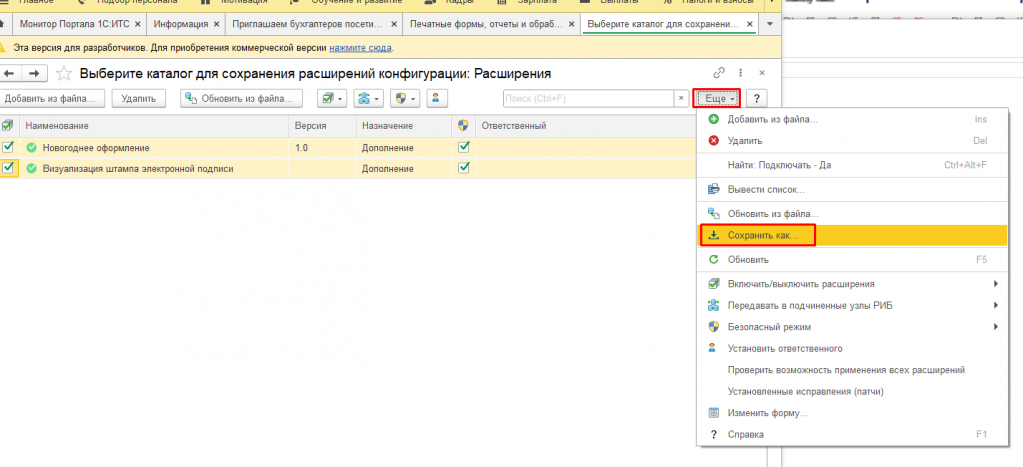Sort by the Версия column header
Image resolution: width=1023 pixels, height=467 pixels.
323,125
